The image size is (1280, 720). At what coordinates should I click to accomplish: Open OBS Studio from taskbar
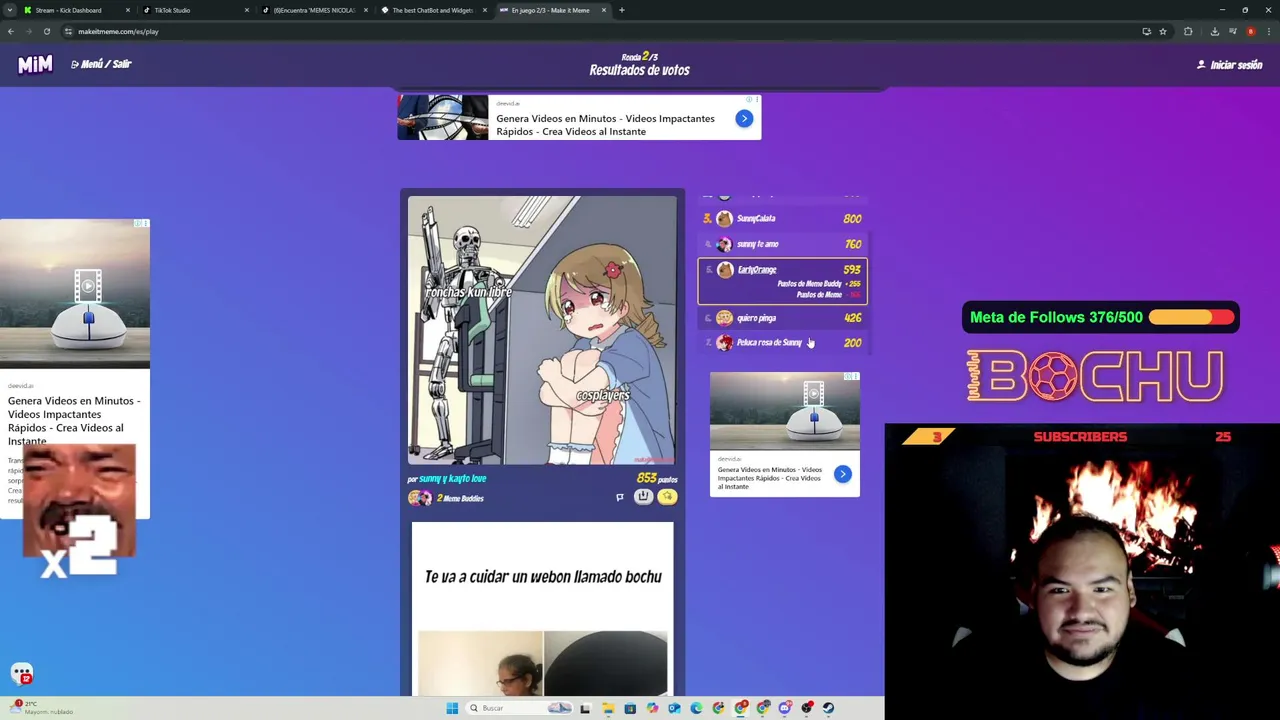(x=807, y=708)
